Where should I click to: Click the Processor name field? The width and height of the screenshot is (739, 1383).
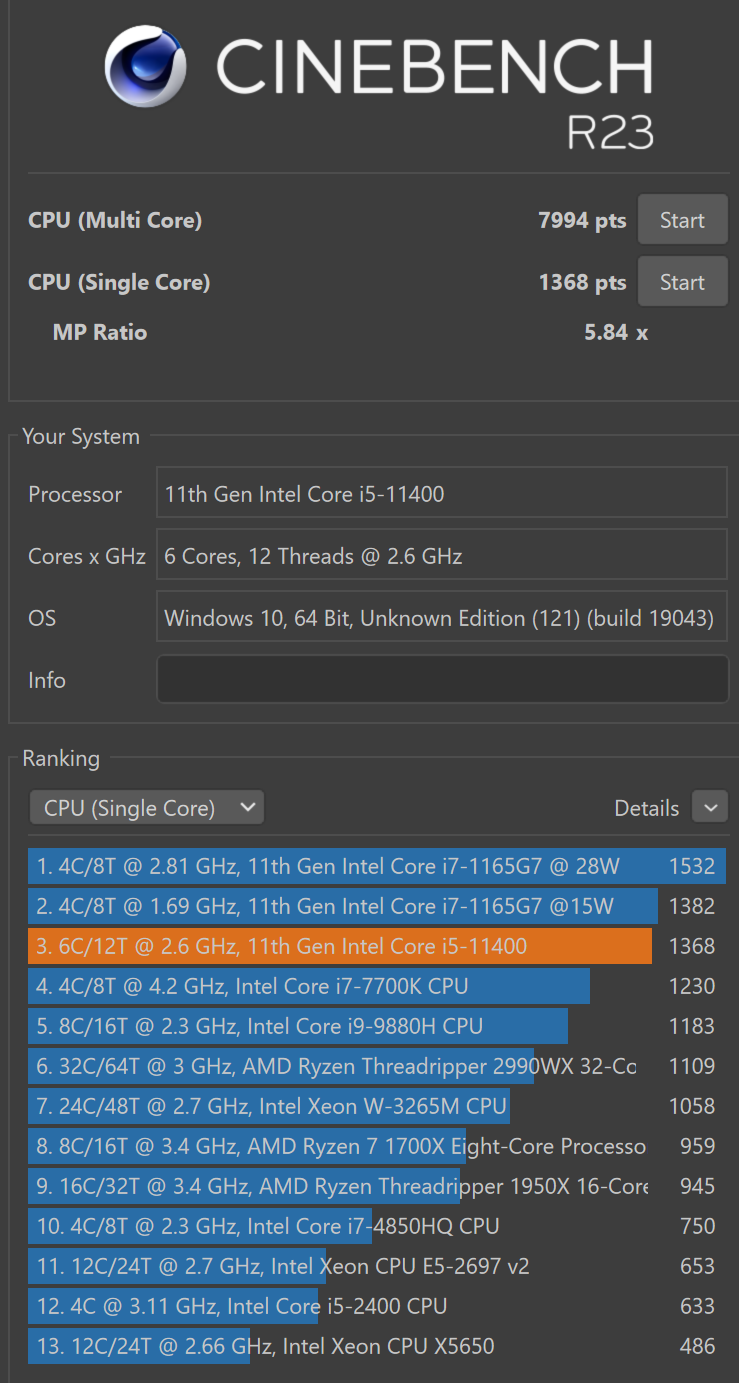[442, 494]
